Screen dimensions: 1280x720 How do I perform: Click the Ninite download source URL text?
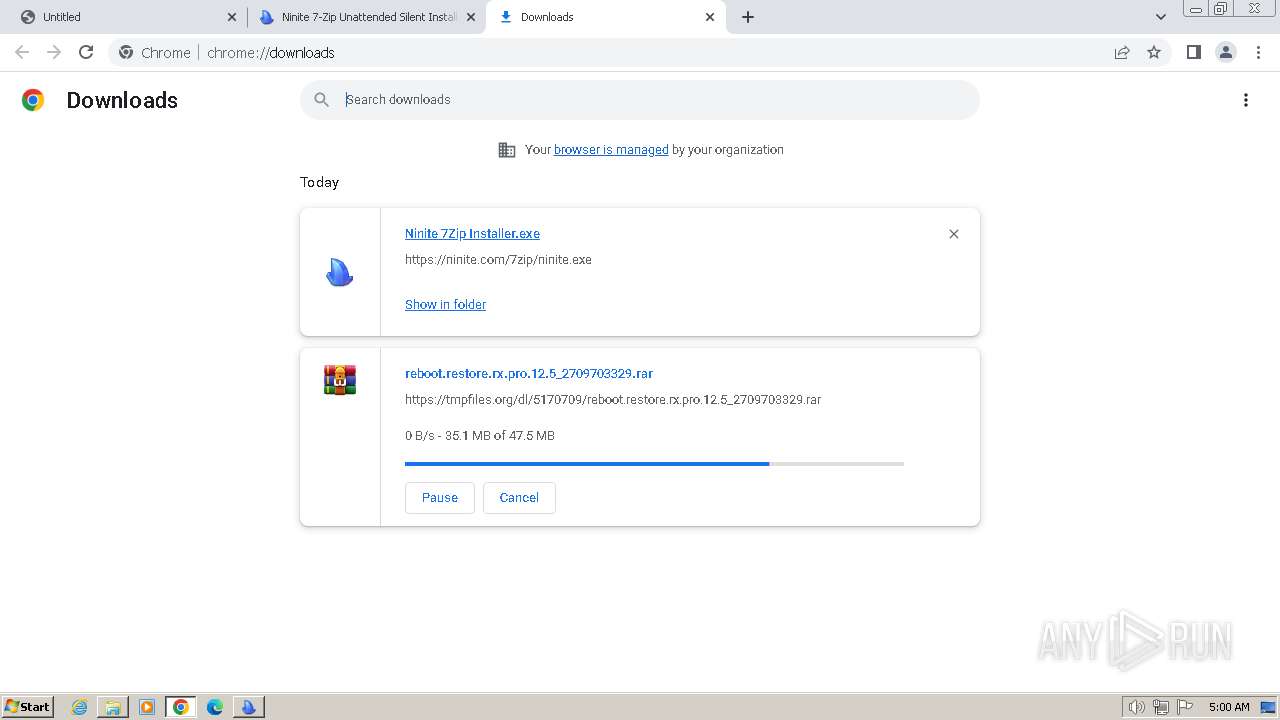[498, 259]
